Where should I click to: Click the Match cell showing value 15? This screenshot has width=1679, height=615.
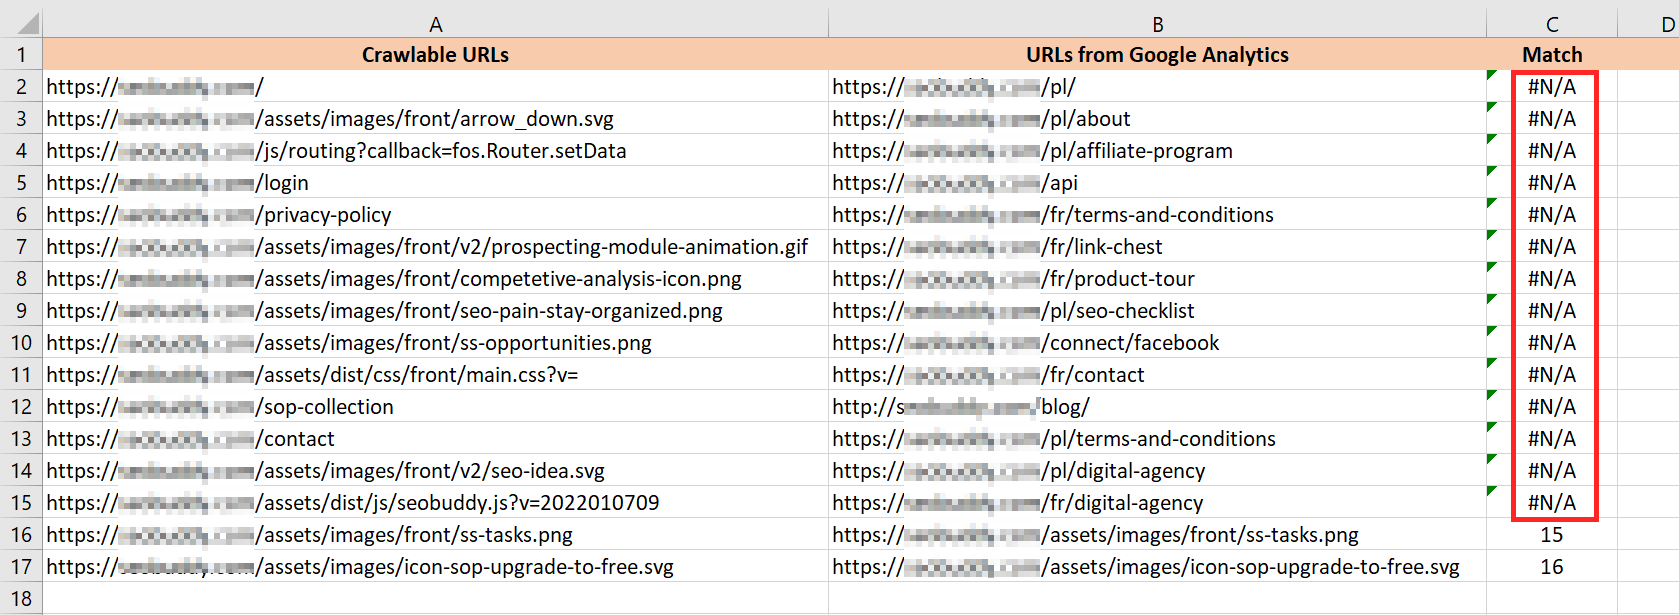coord(1551,535)
